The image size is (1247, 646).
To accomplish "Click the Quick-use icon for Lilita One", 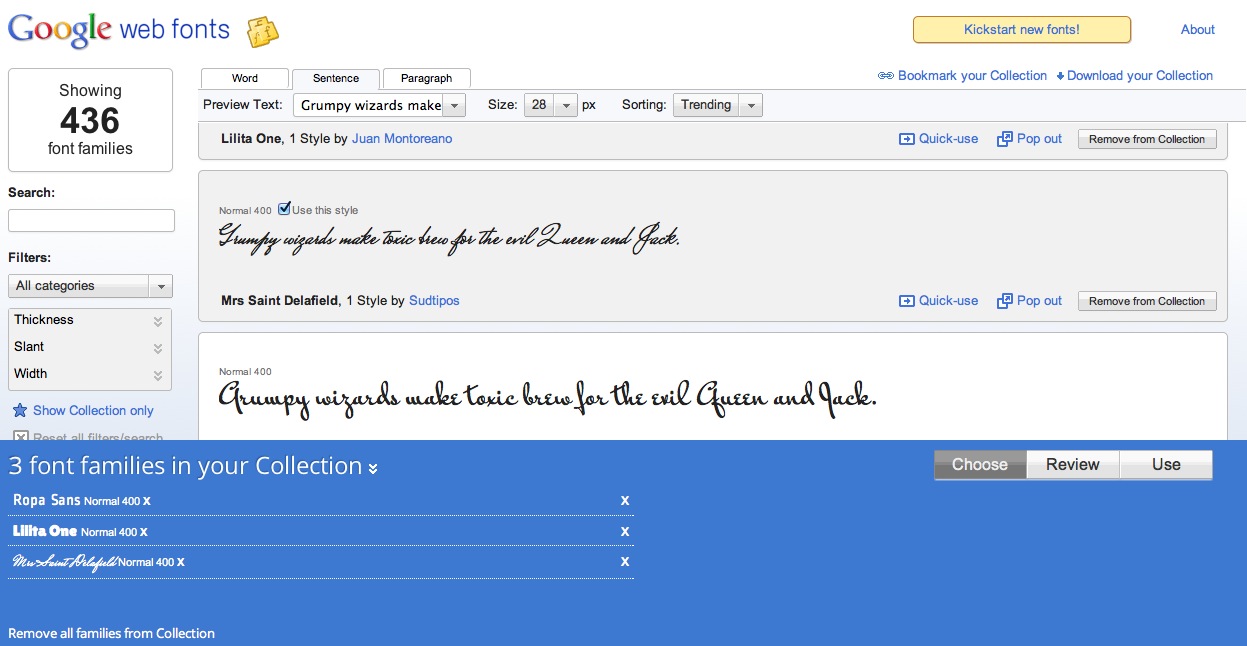I will tap(907, 139).
